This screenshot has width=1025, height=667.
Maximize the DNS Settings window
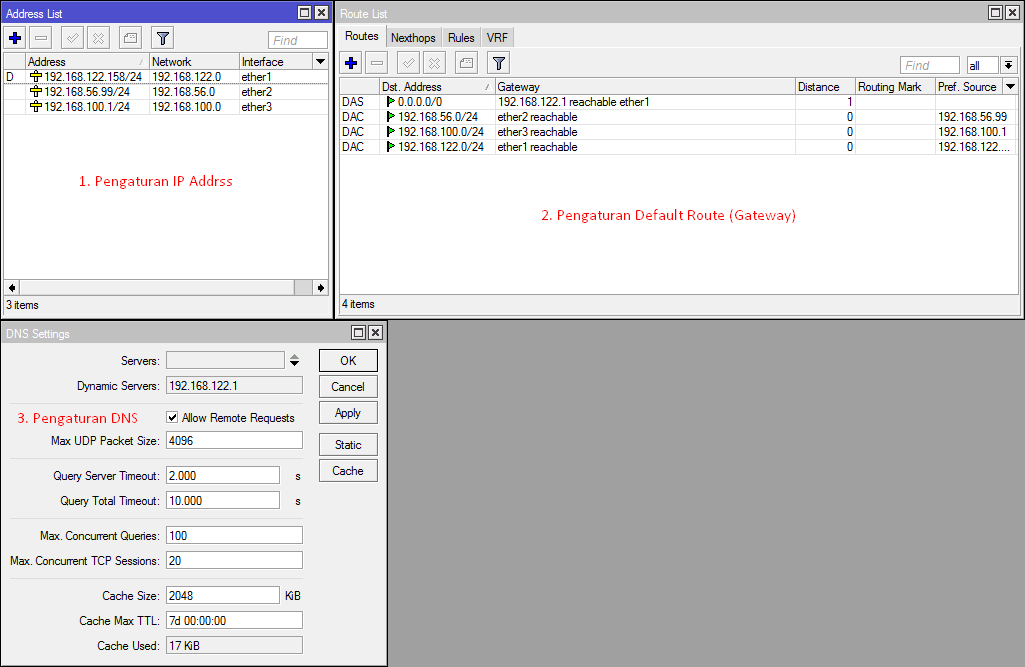point(358,332)
